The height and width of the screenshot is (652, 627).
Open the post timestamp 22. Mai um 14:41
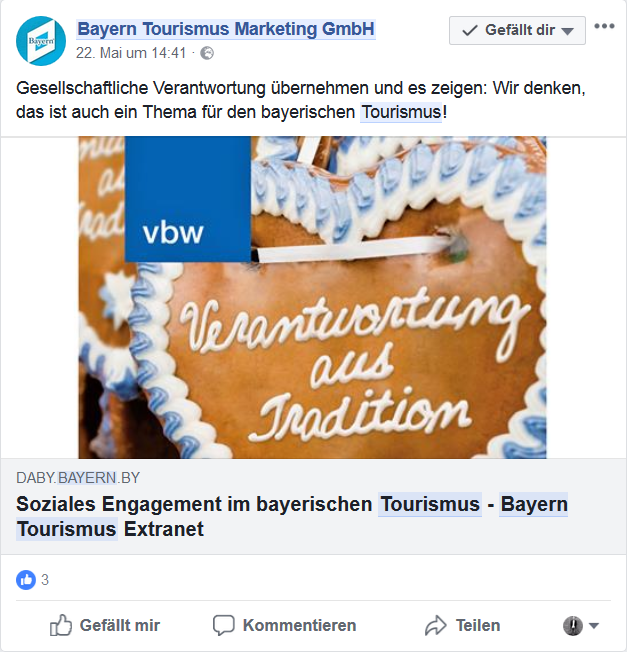pos(131,53)
